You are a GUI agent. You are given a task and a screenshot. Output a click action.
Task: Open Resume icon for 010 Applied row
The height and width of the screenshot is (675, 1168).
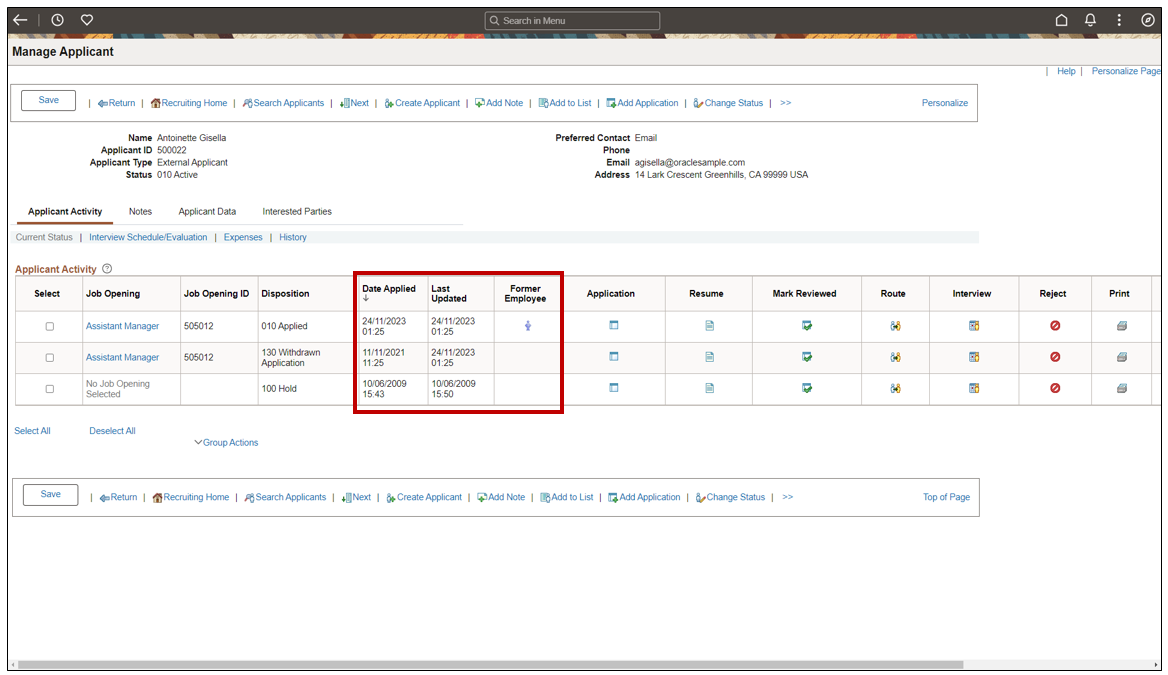[x=710, y=326]
